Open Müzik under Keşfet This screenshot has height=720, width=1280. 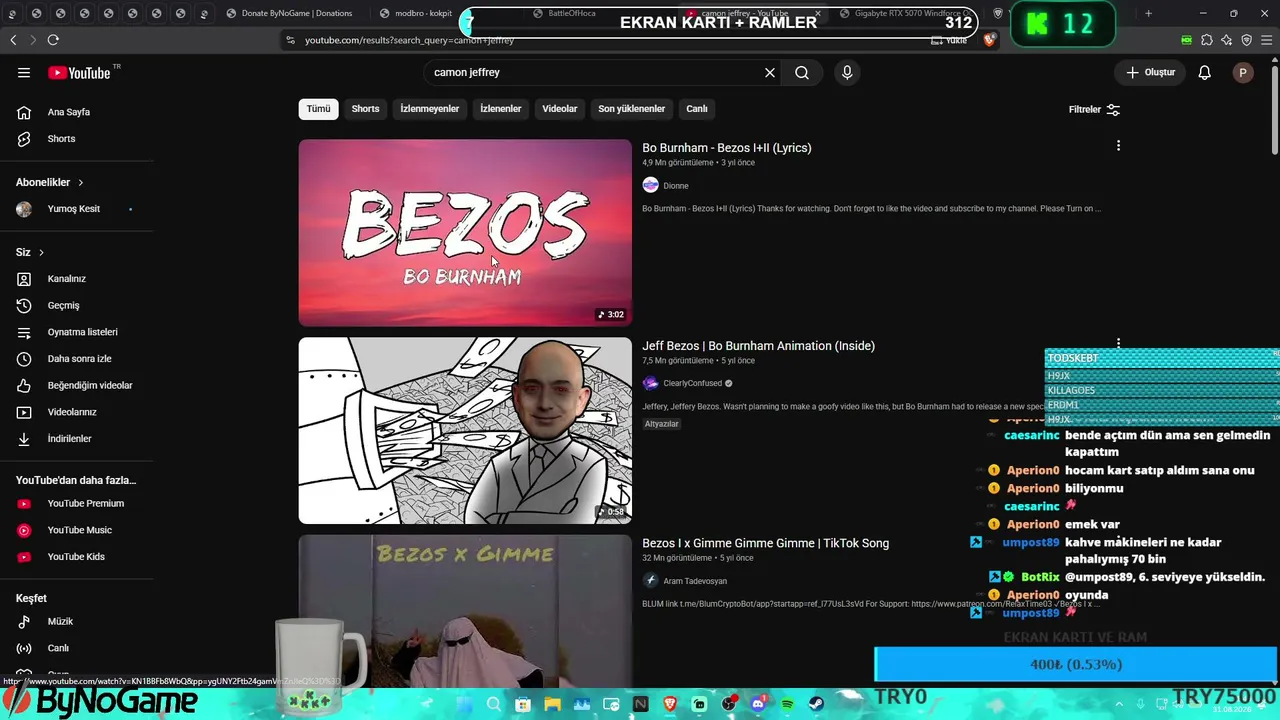(x=60, y=622)
